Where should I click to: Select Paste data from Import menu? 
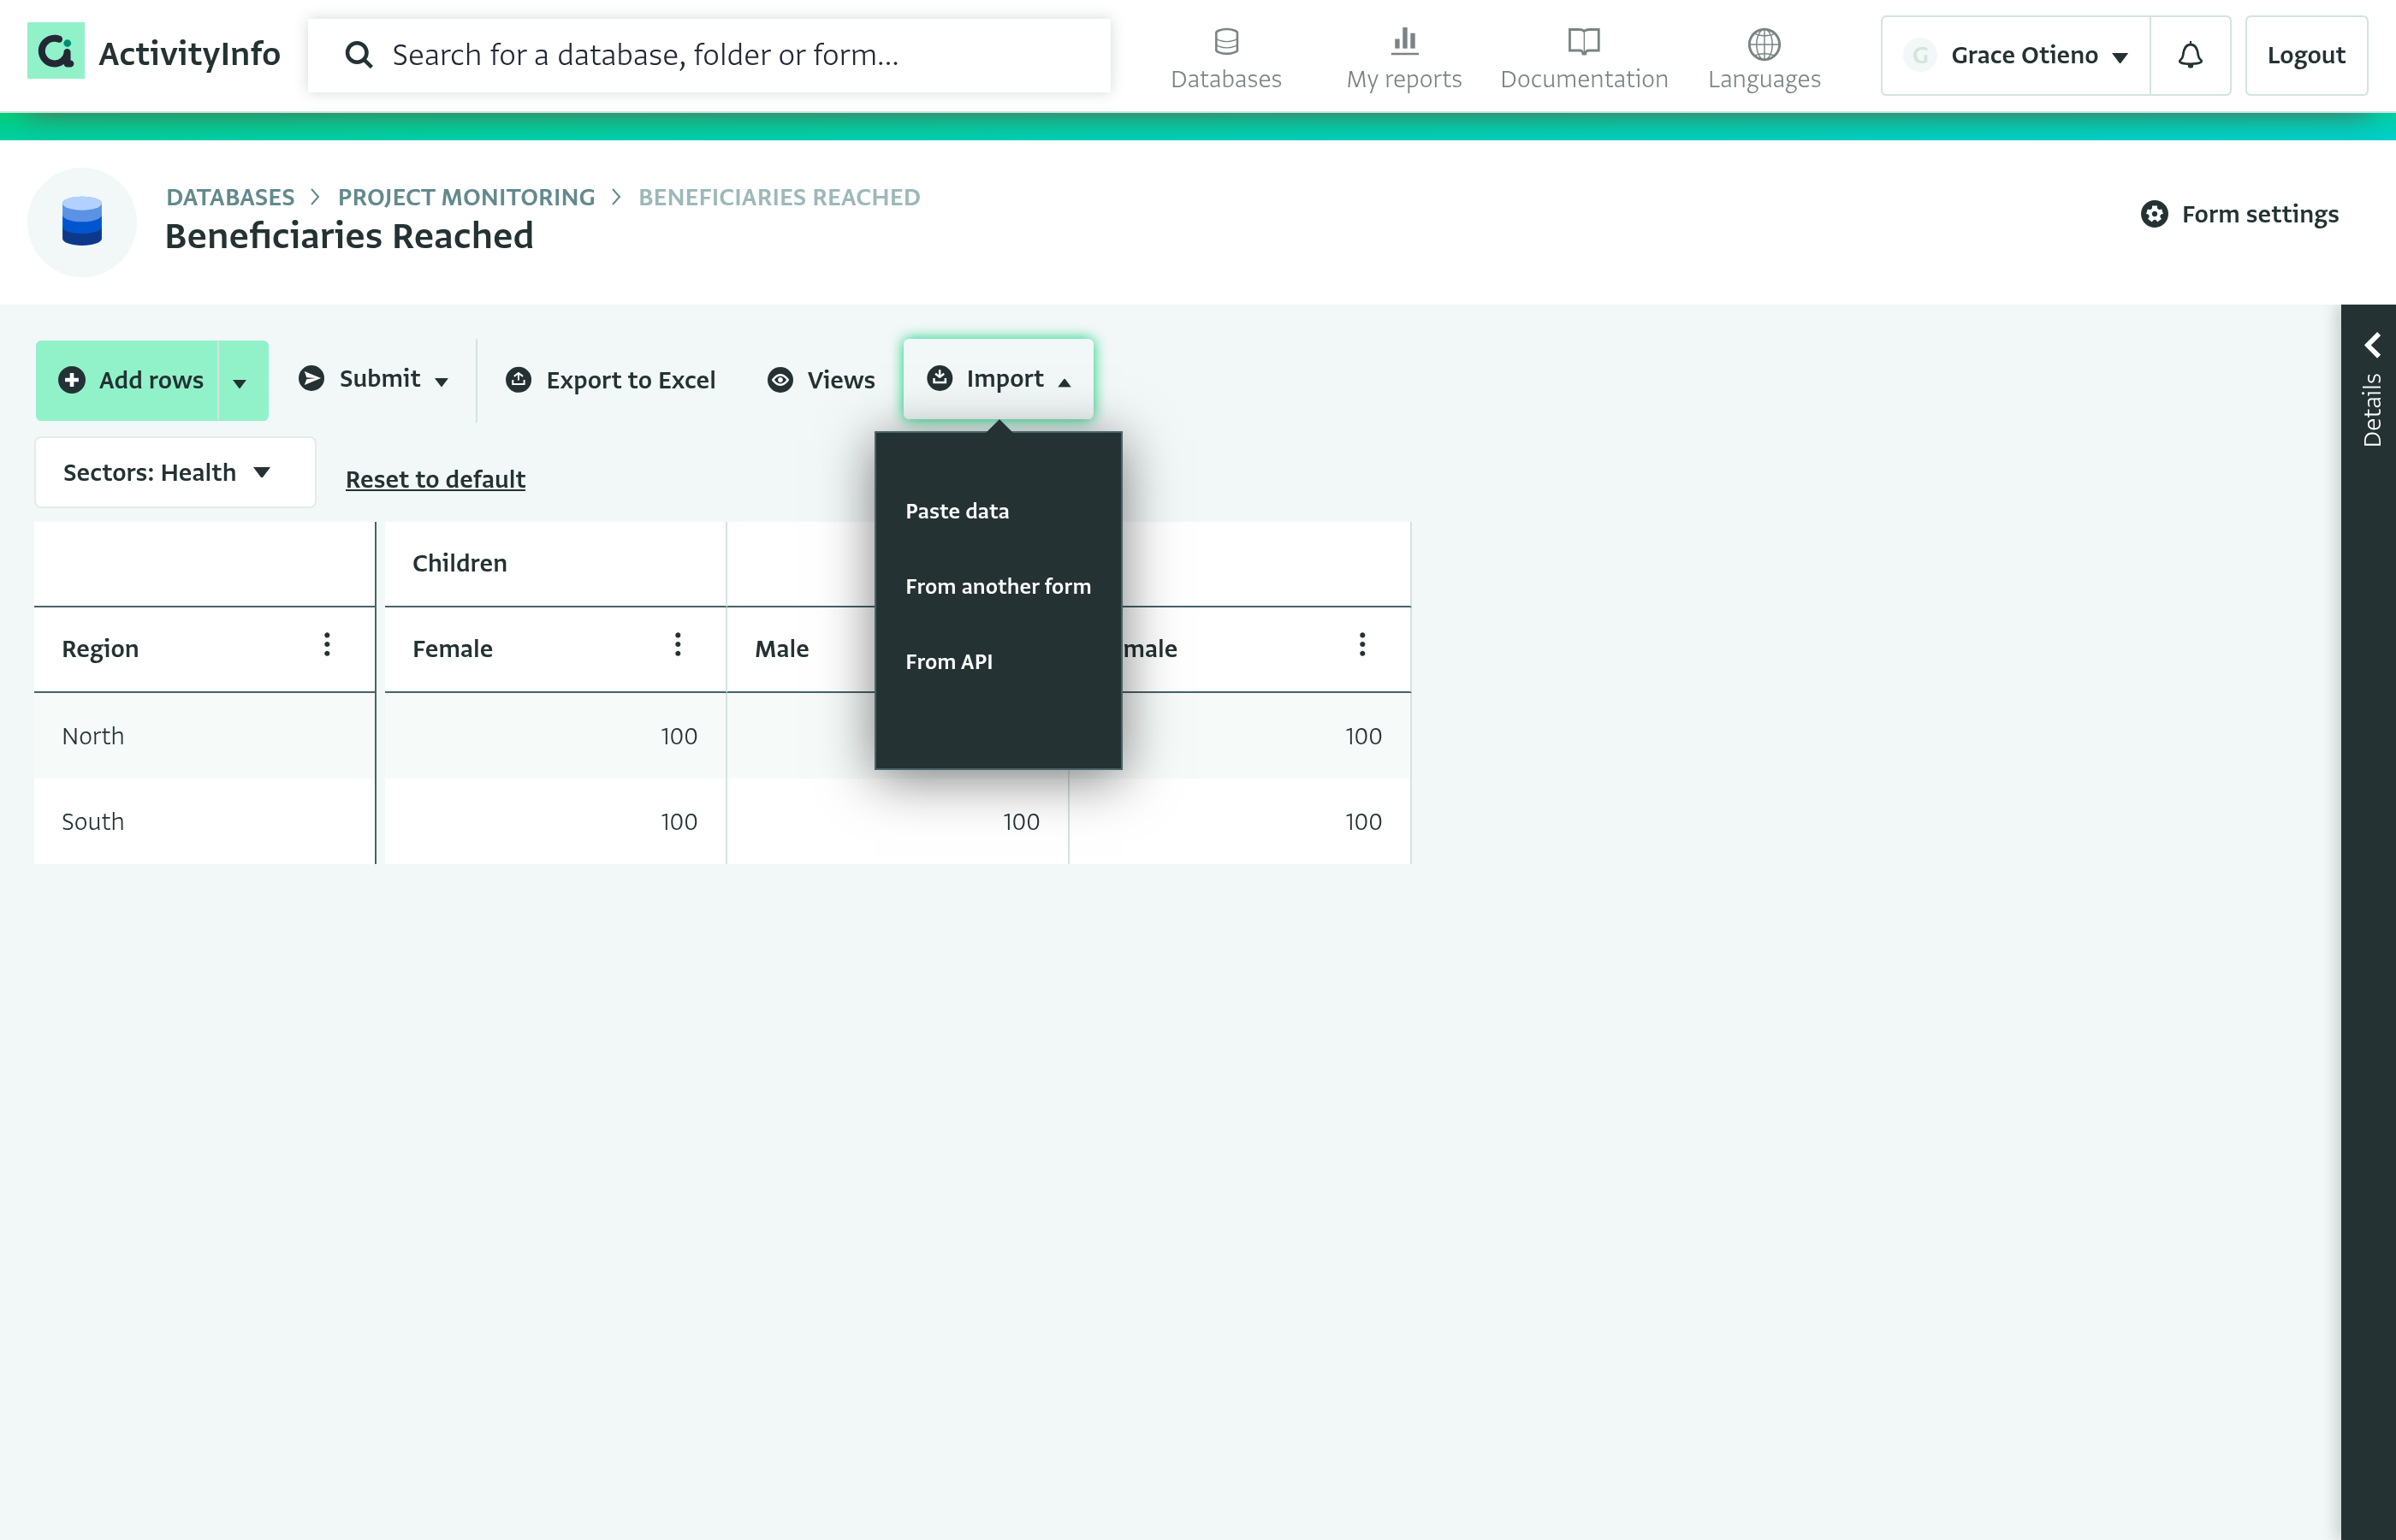[957, 511]
